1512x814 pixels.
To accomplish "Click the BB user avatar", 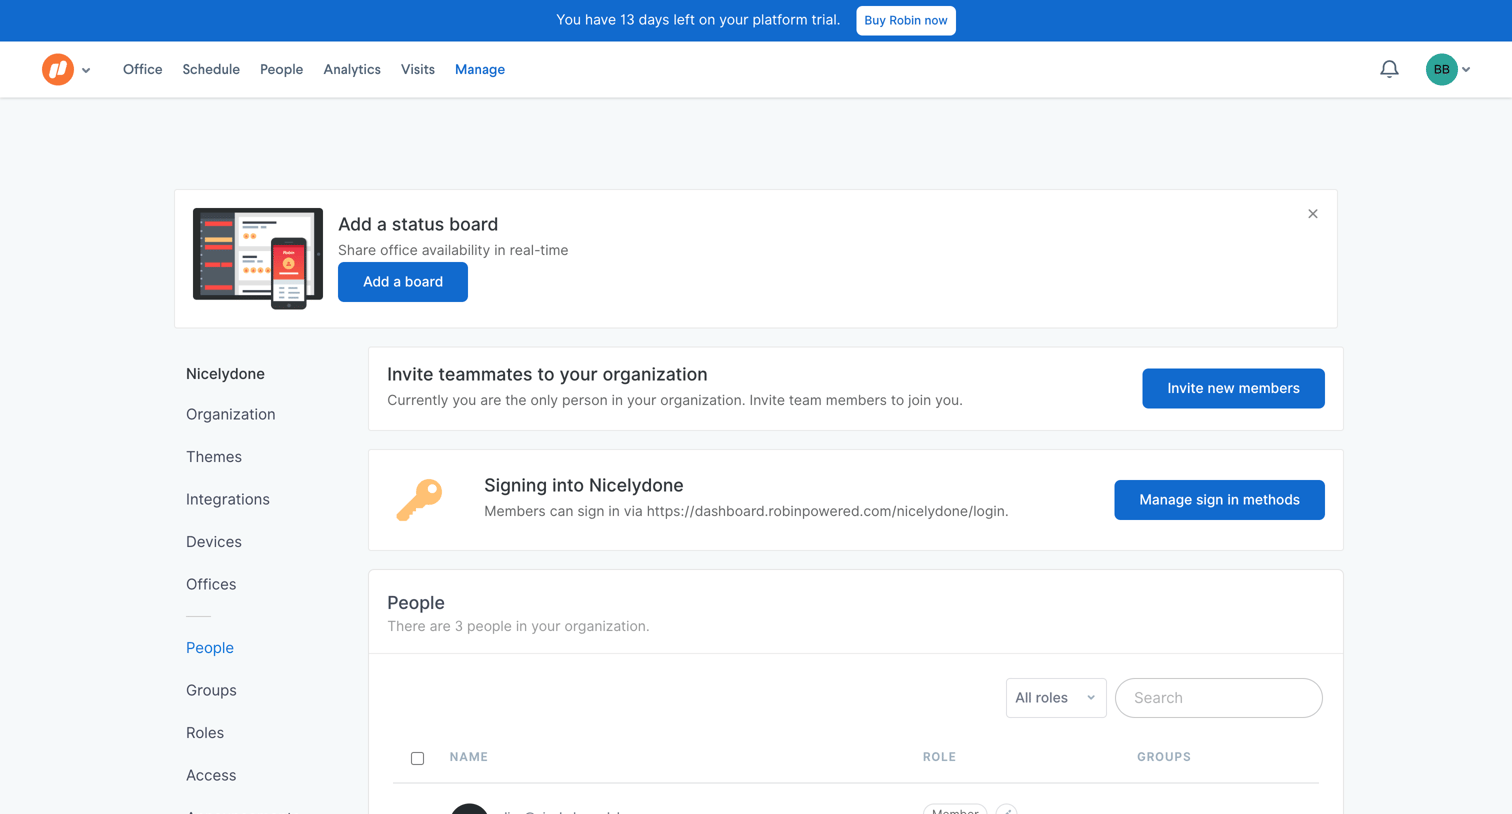I will [1441, 69].
